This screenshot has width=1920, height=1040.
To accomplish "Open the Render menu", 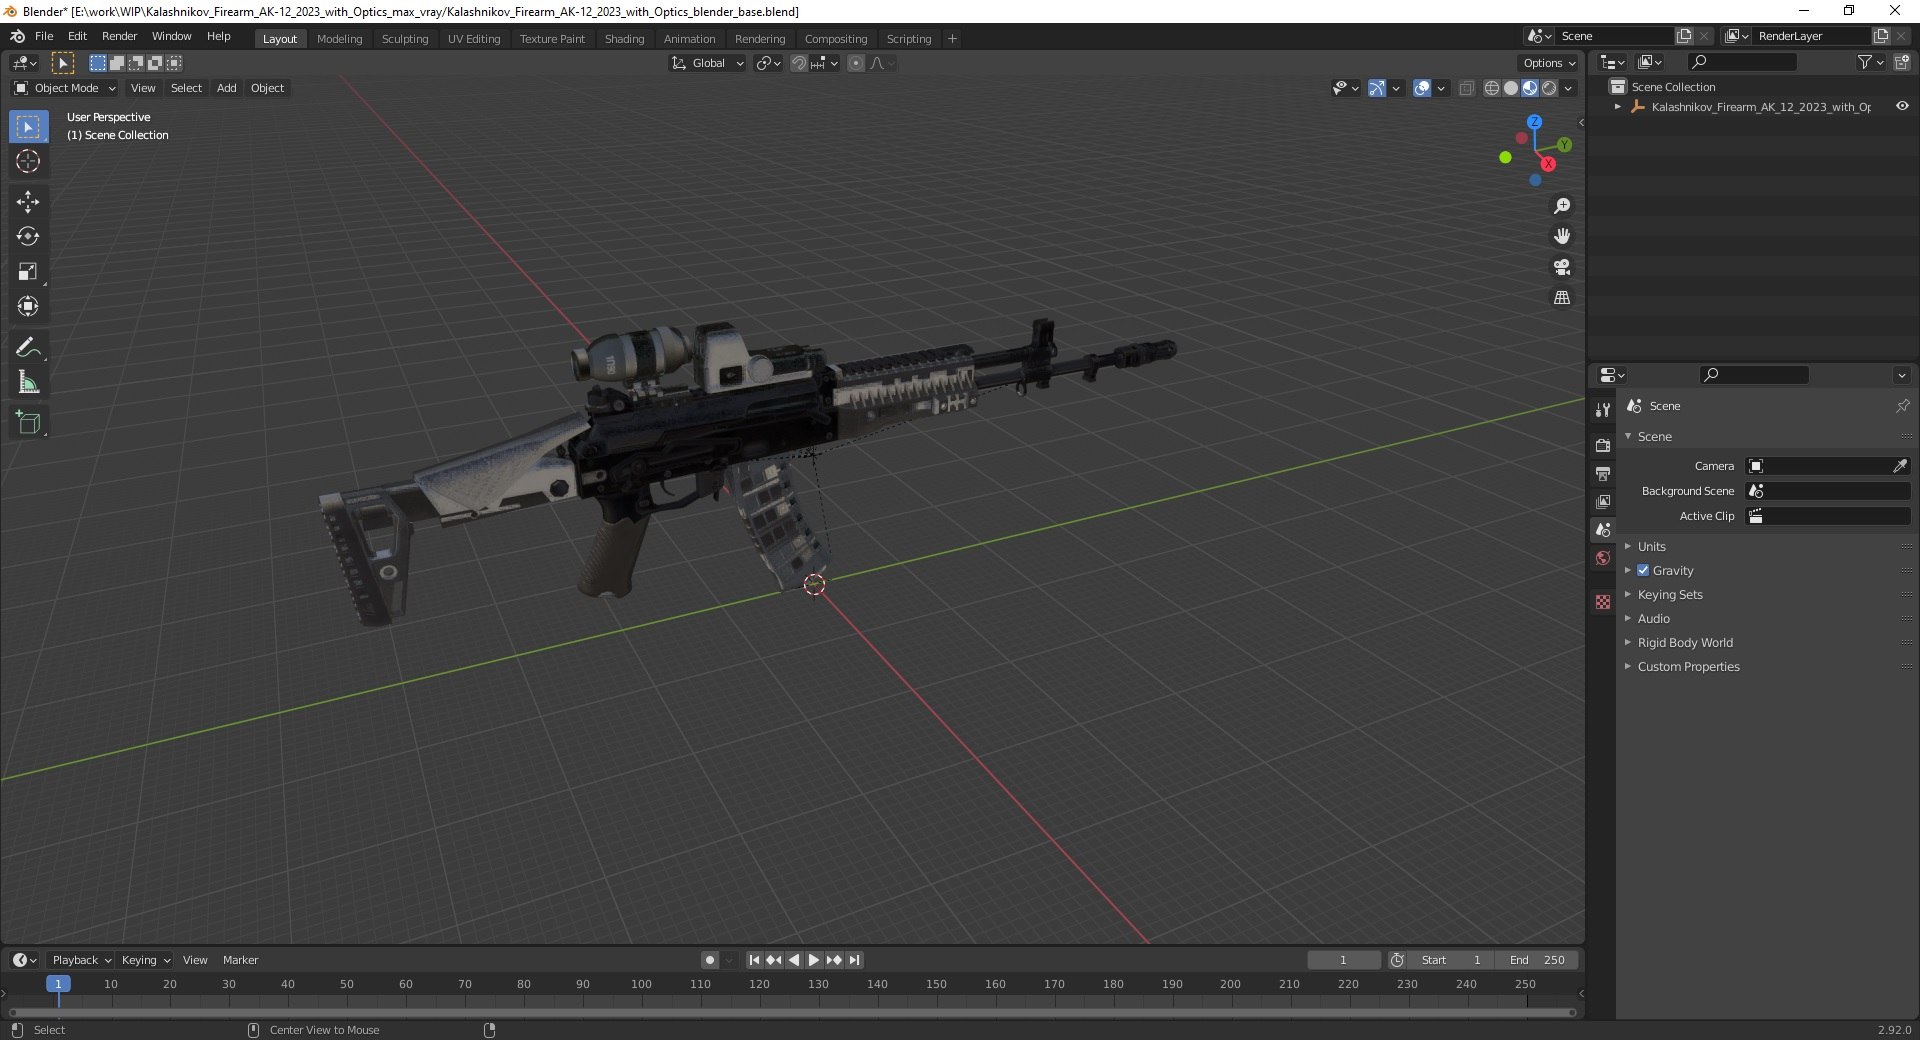I will pyautogui.click(x=119, y=36).
